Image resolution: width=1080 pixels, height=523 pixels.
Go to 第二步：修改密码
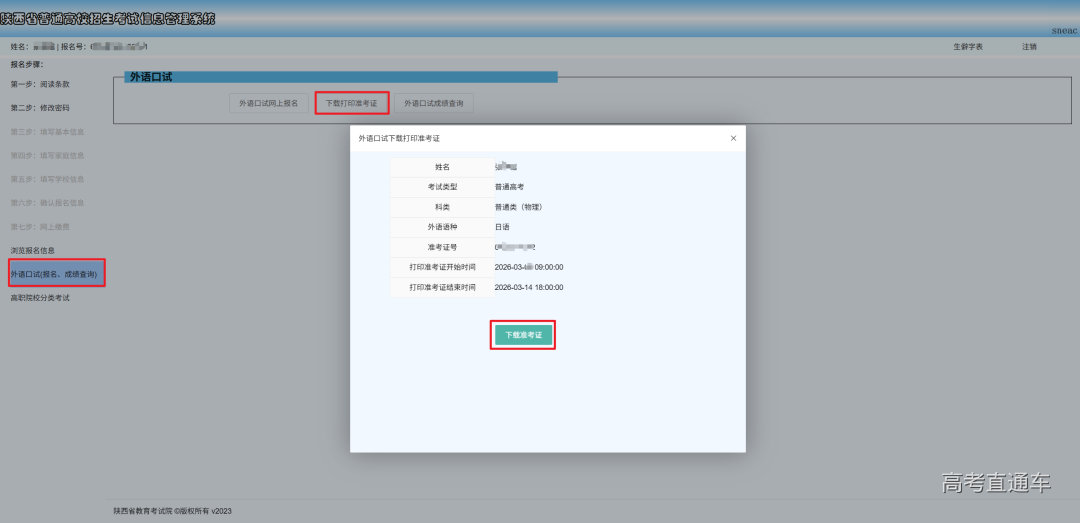click(40, 108)
